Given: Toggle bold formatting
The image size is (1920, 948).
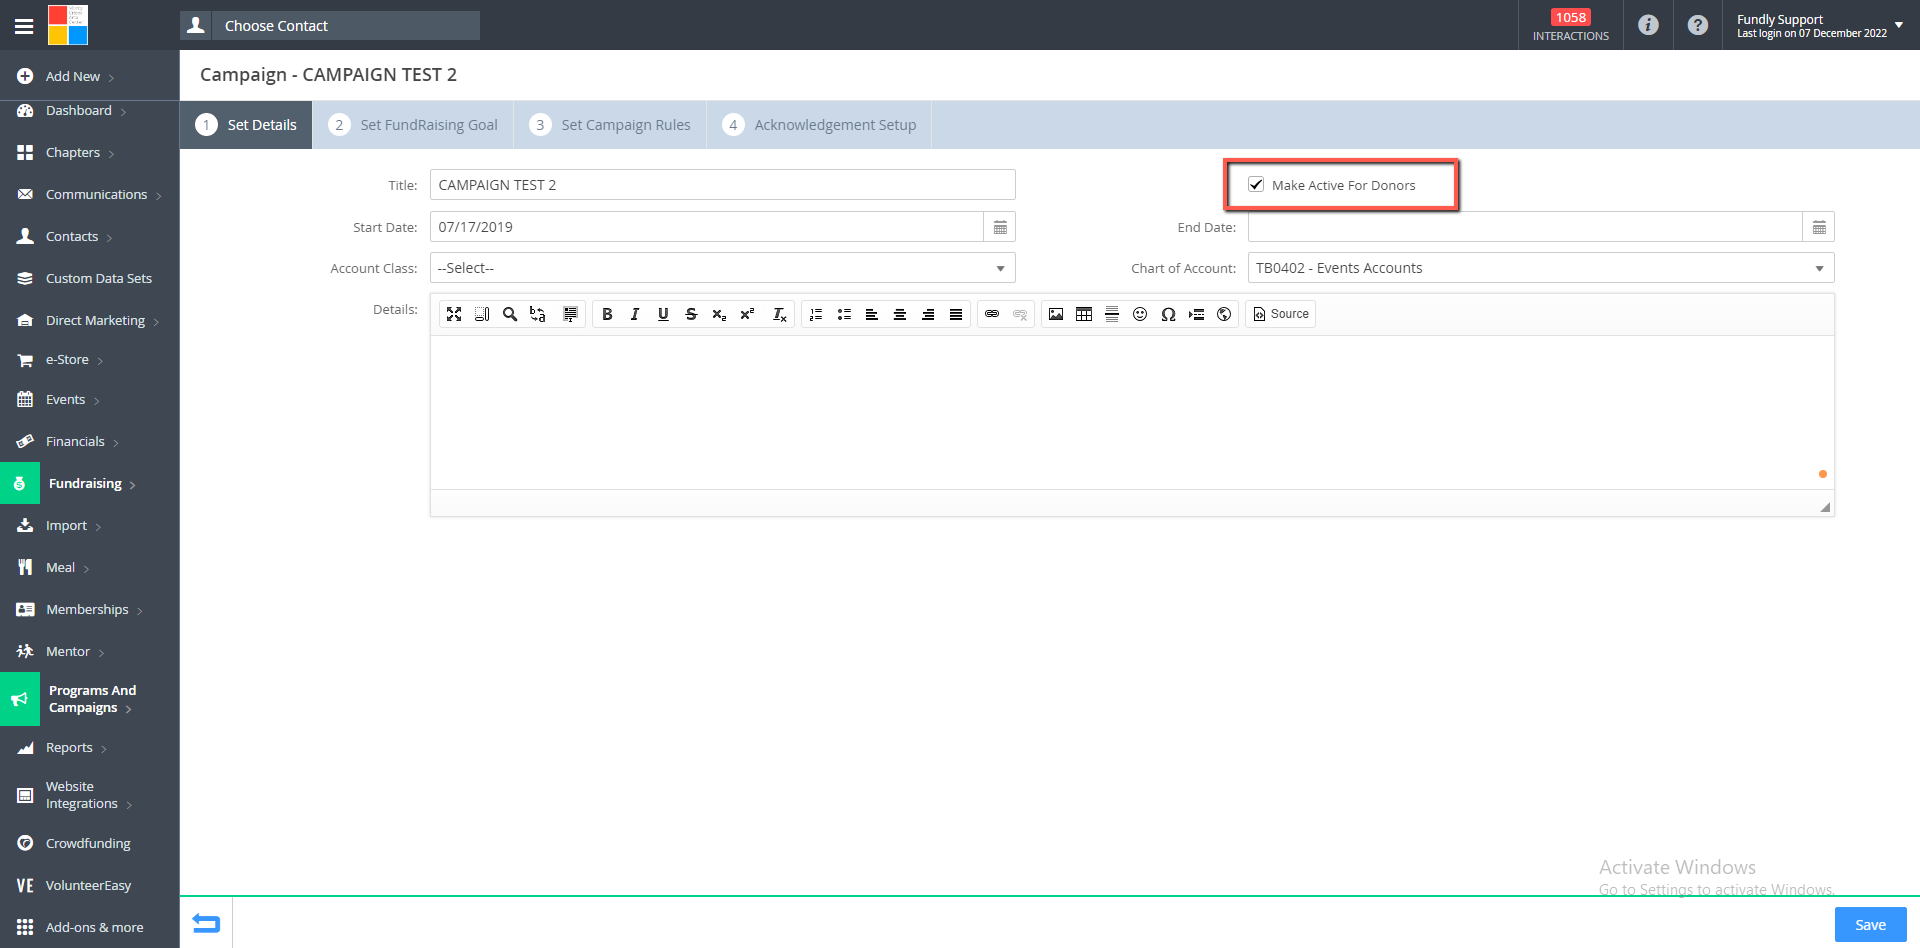Looking at the screenshot, I should point(607,314).
